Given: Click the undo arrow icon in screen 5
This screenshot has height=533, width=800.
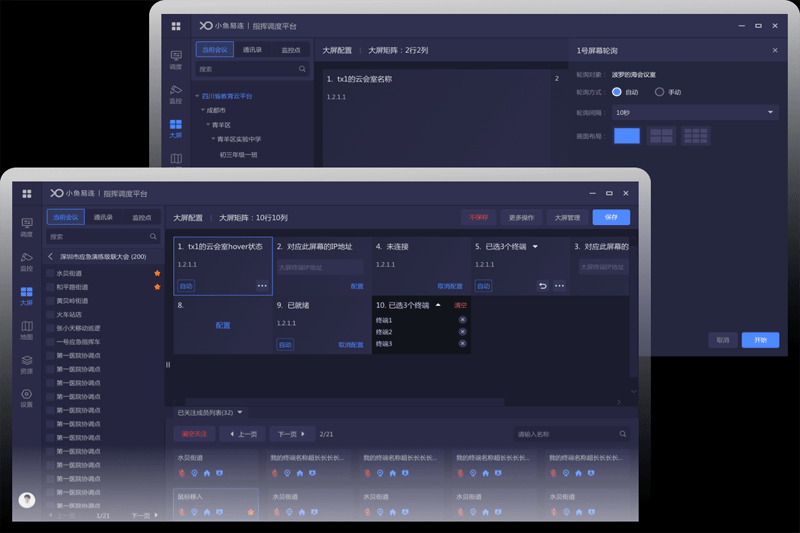Looking at the screenshot, I should click(x=543, y=286).
